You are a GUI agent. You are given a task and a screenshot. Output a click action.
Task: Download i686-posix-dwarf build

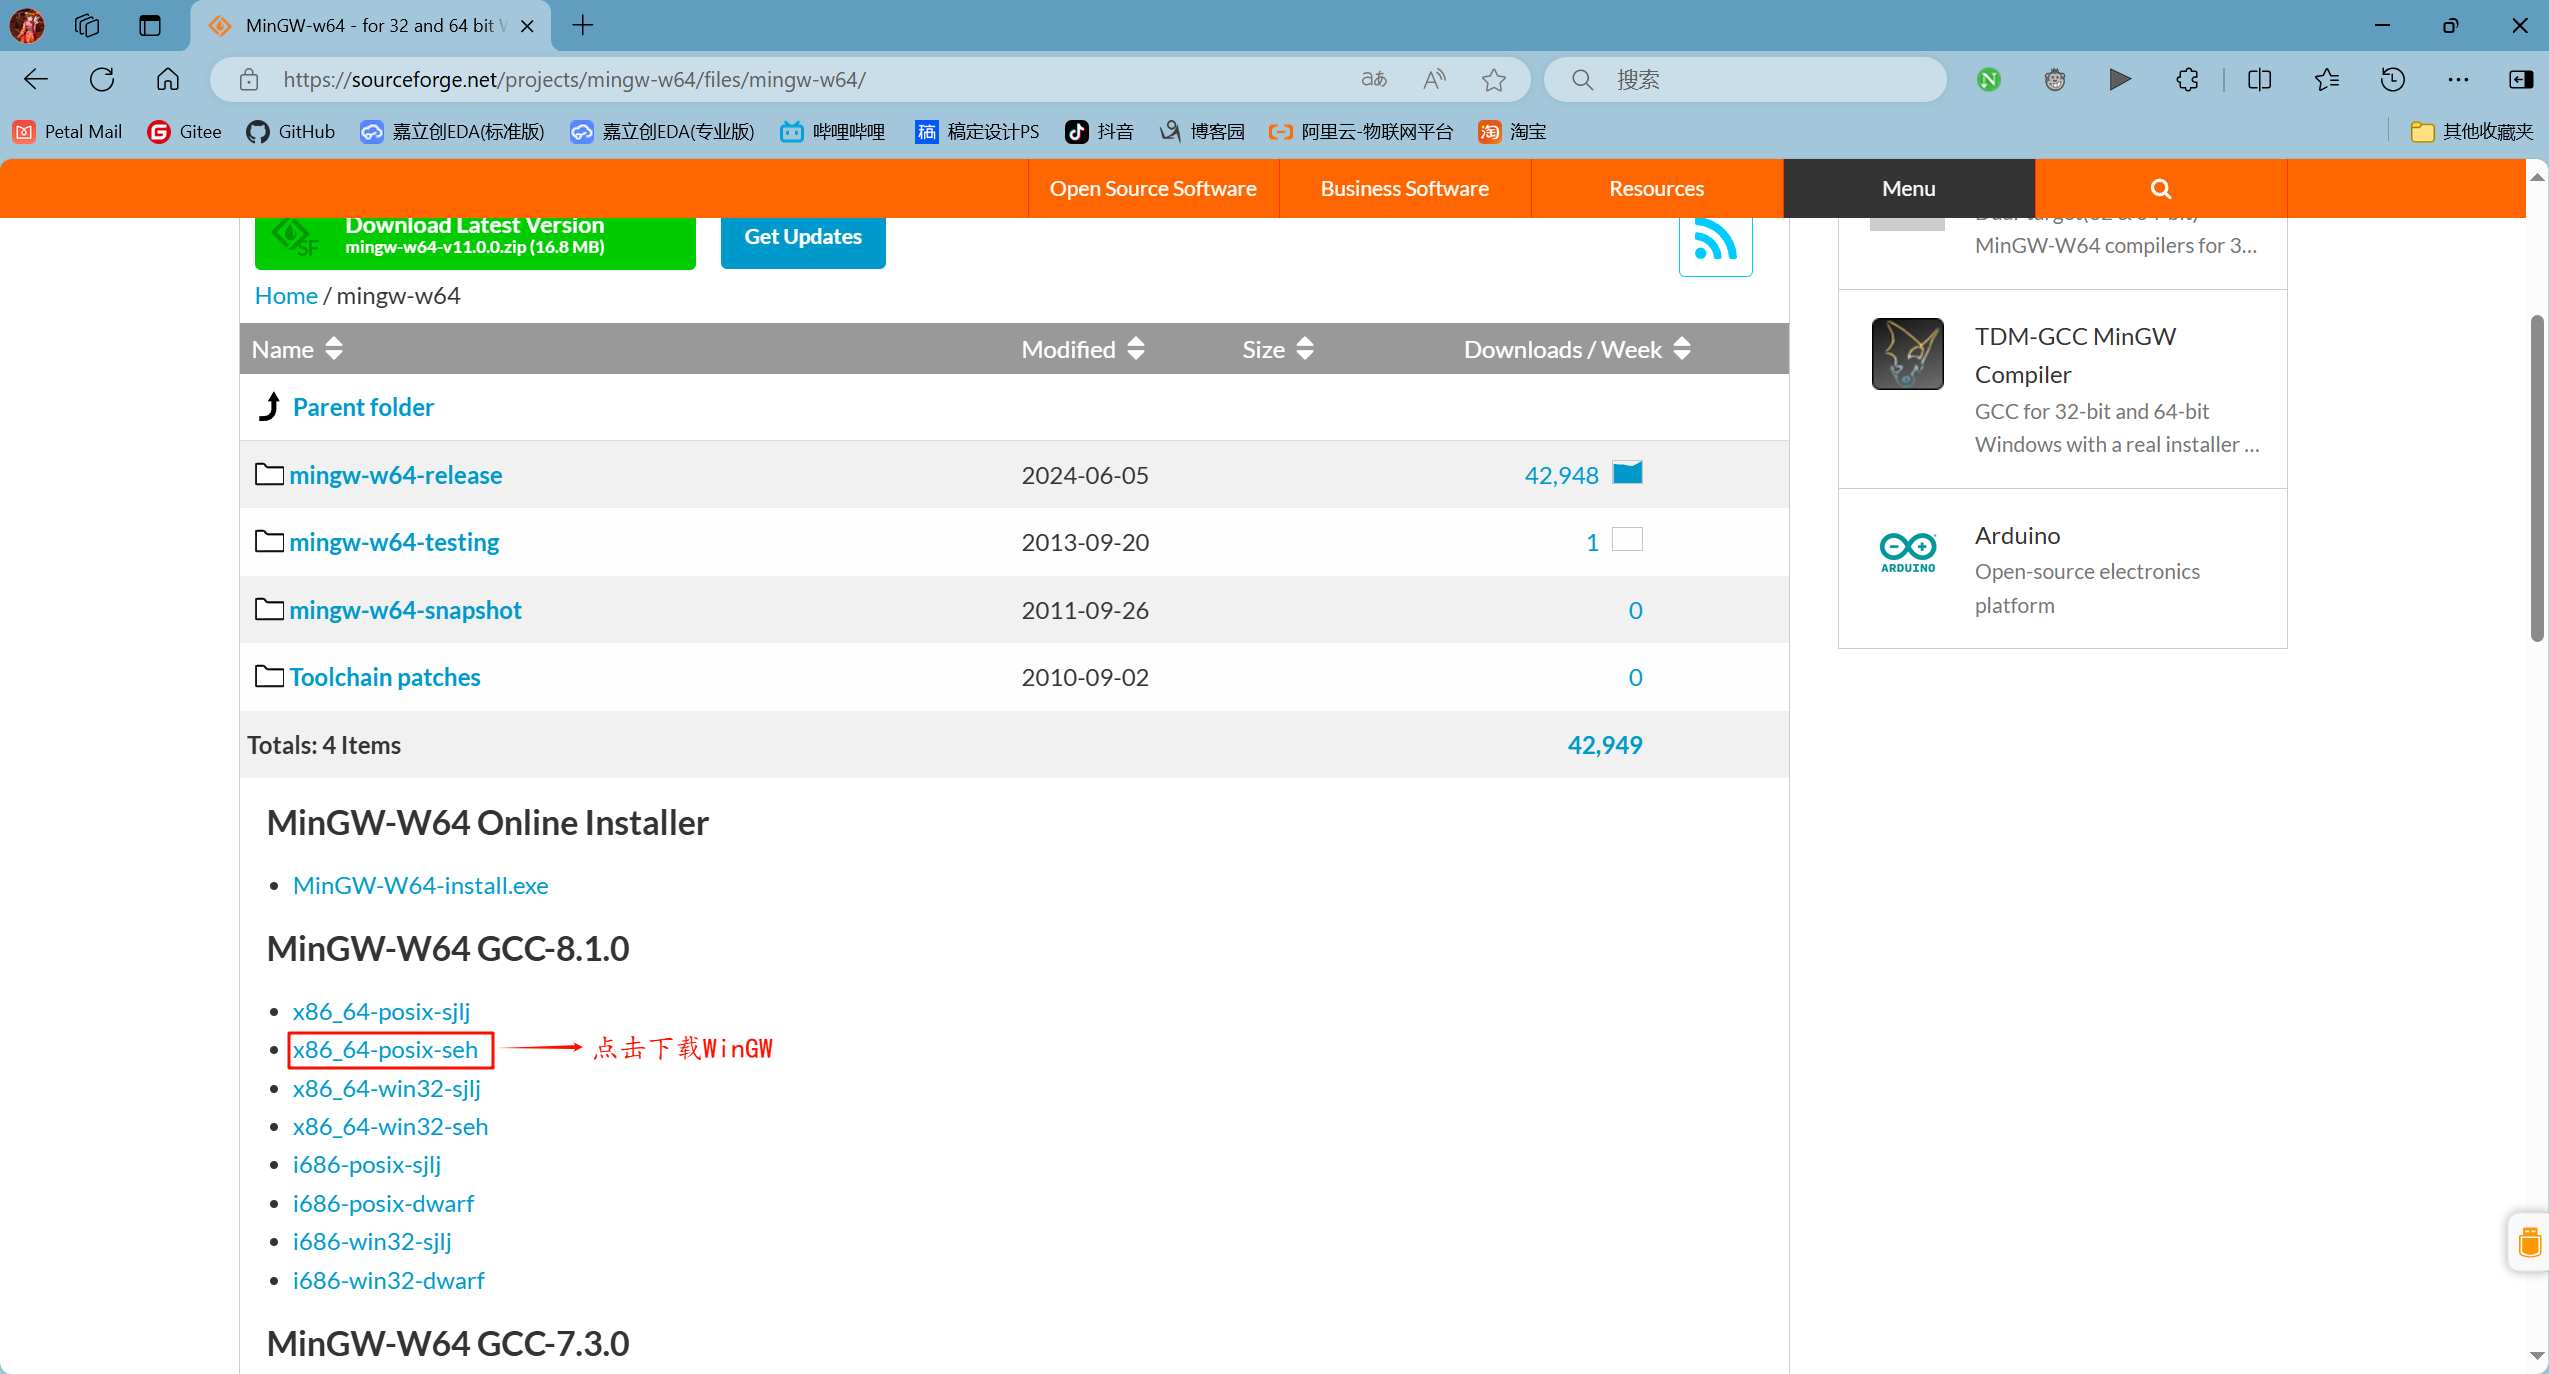[383, 1204]
